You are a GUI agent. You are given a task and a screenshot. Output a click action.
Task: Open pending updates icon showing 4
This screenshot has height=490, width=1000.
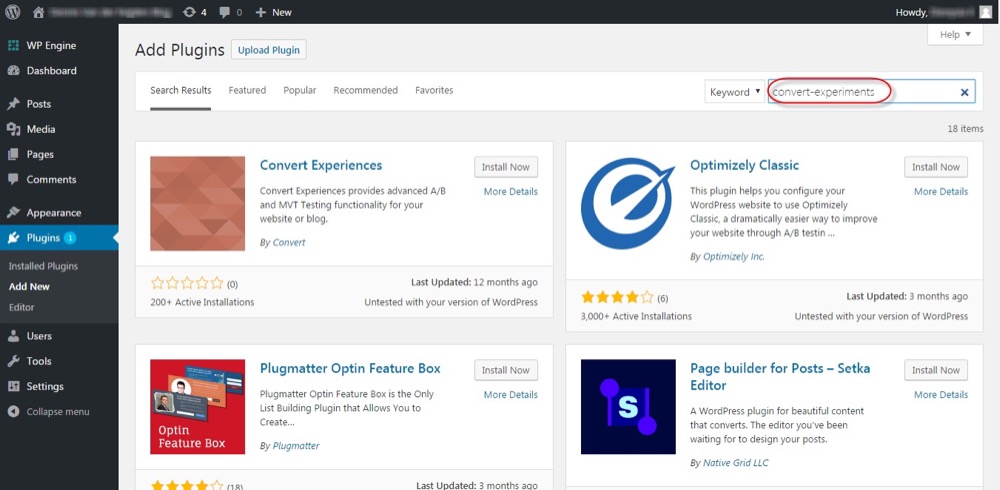pyautogui.click(x=194, y=12)
